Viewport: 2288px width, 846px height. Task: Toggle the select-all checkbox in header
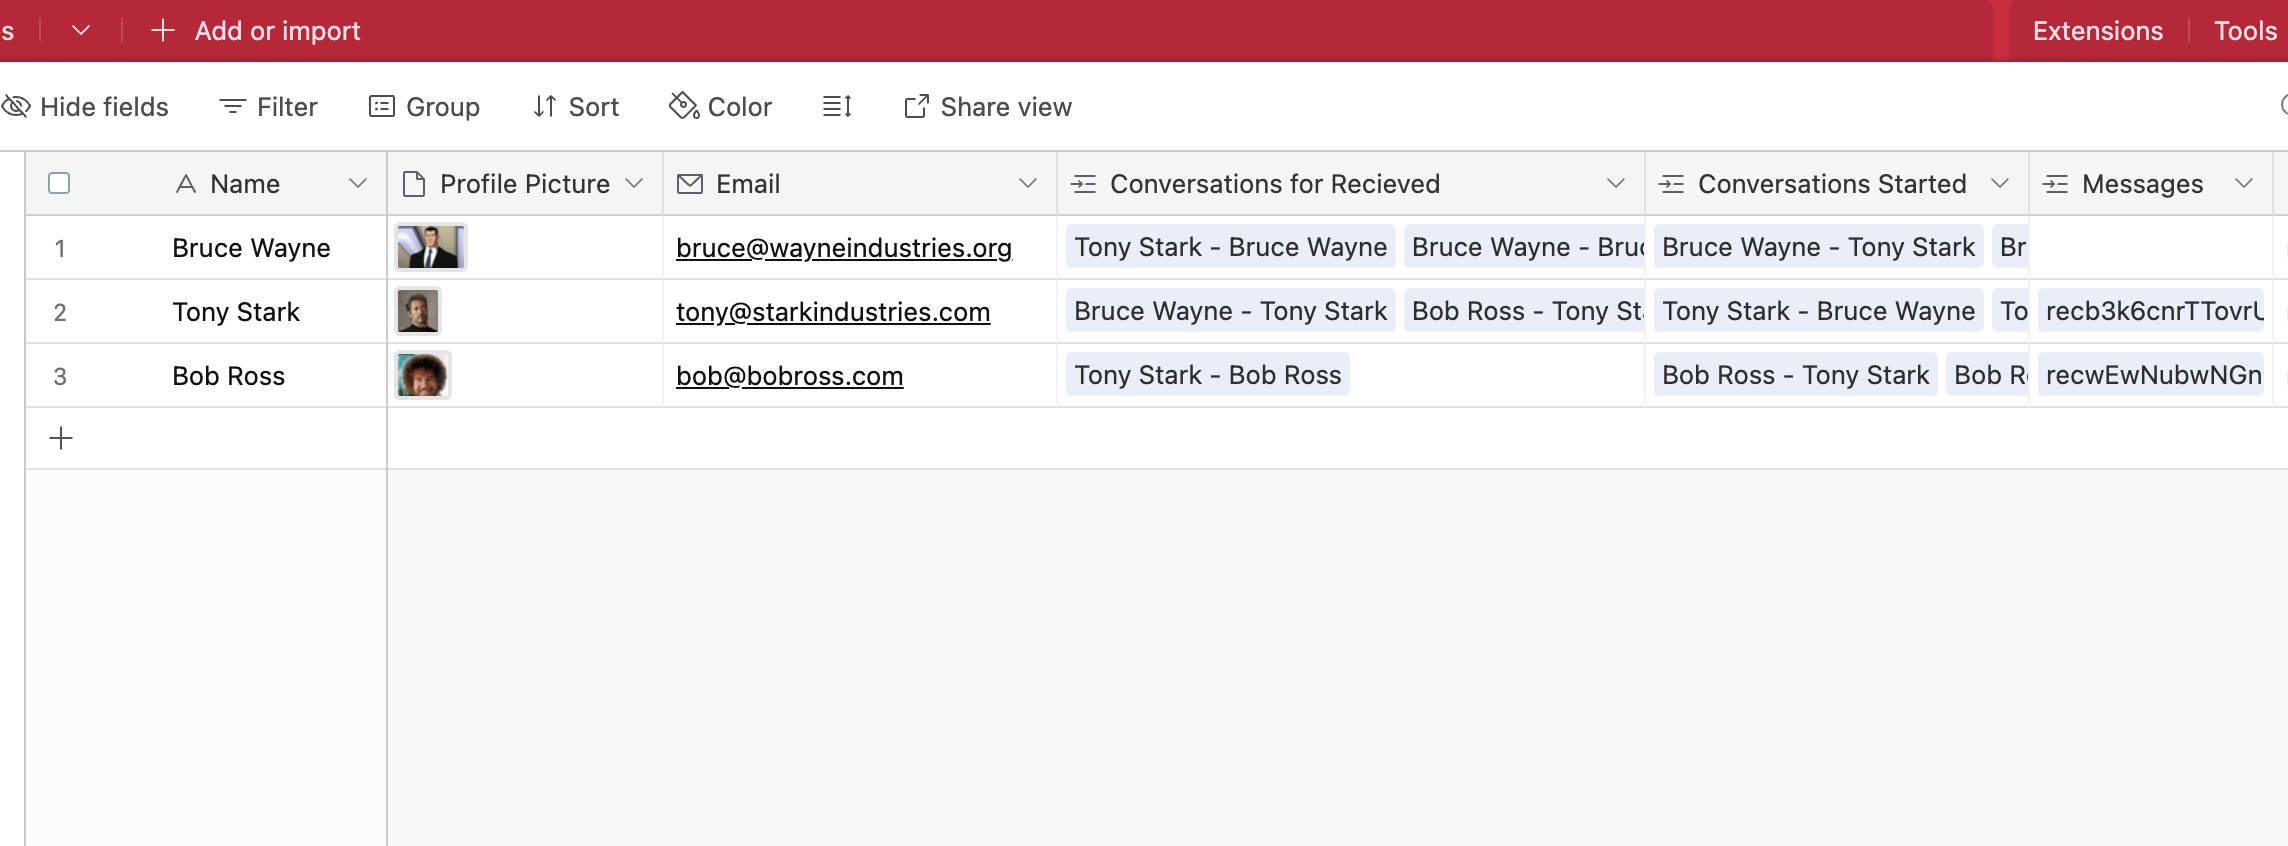[x=59, y=183]
